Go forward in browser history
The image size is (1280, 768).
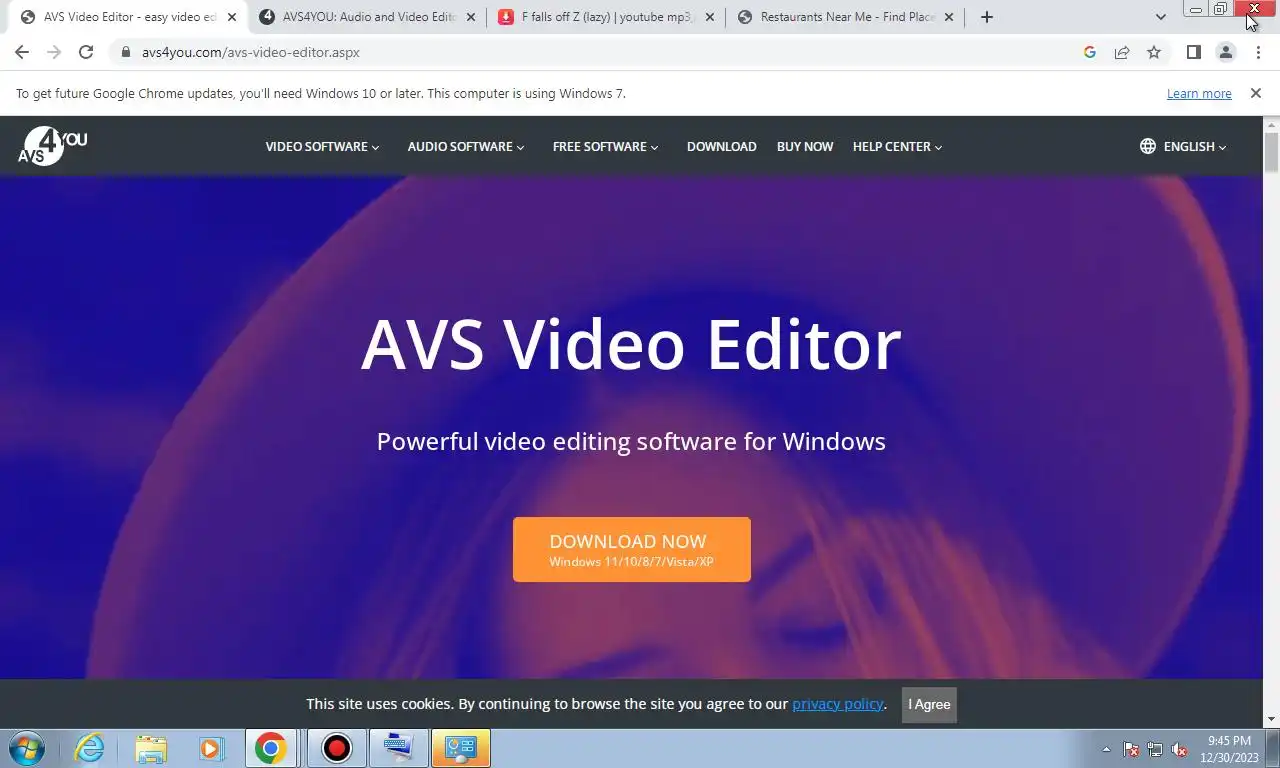(x=54, y=52)
